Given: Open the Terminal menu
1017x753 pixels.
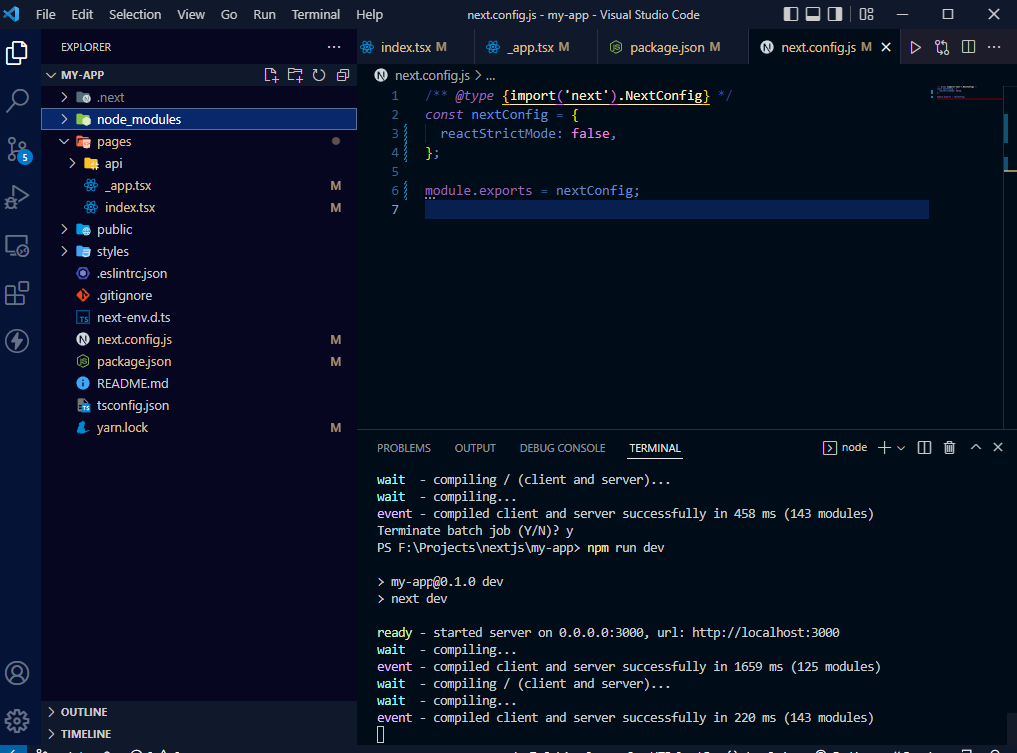Looking at the screenshot, I should pyautogui.click(x=316, y=14).
